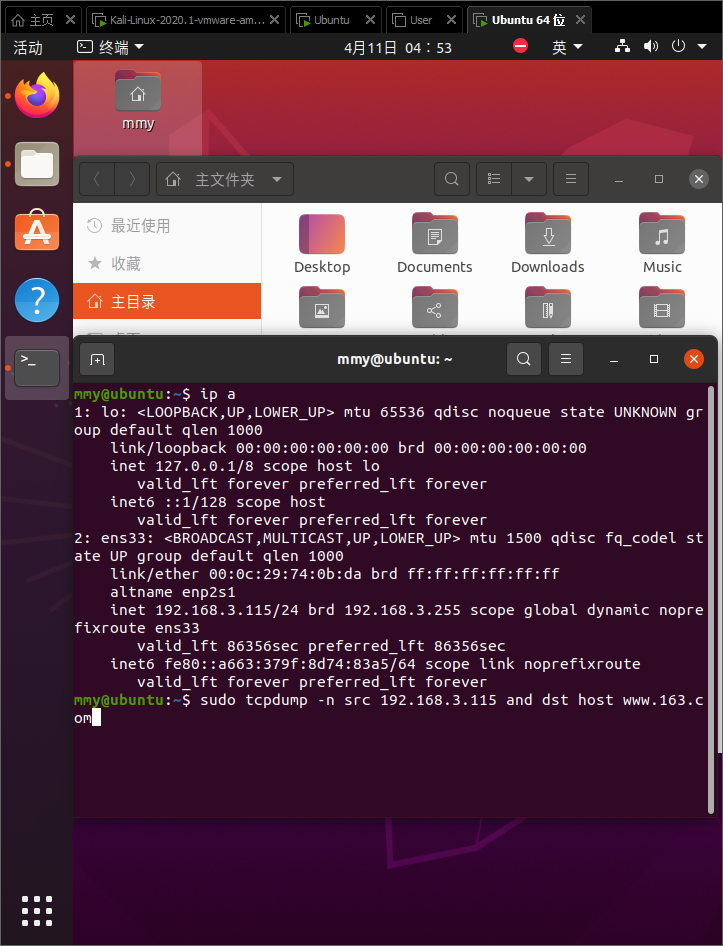Click the volume icon in top bar
723x946 pixels.
tap(651, 46)
